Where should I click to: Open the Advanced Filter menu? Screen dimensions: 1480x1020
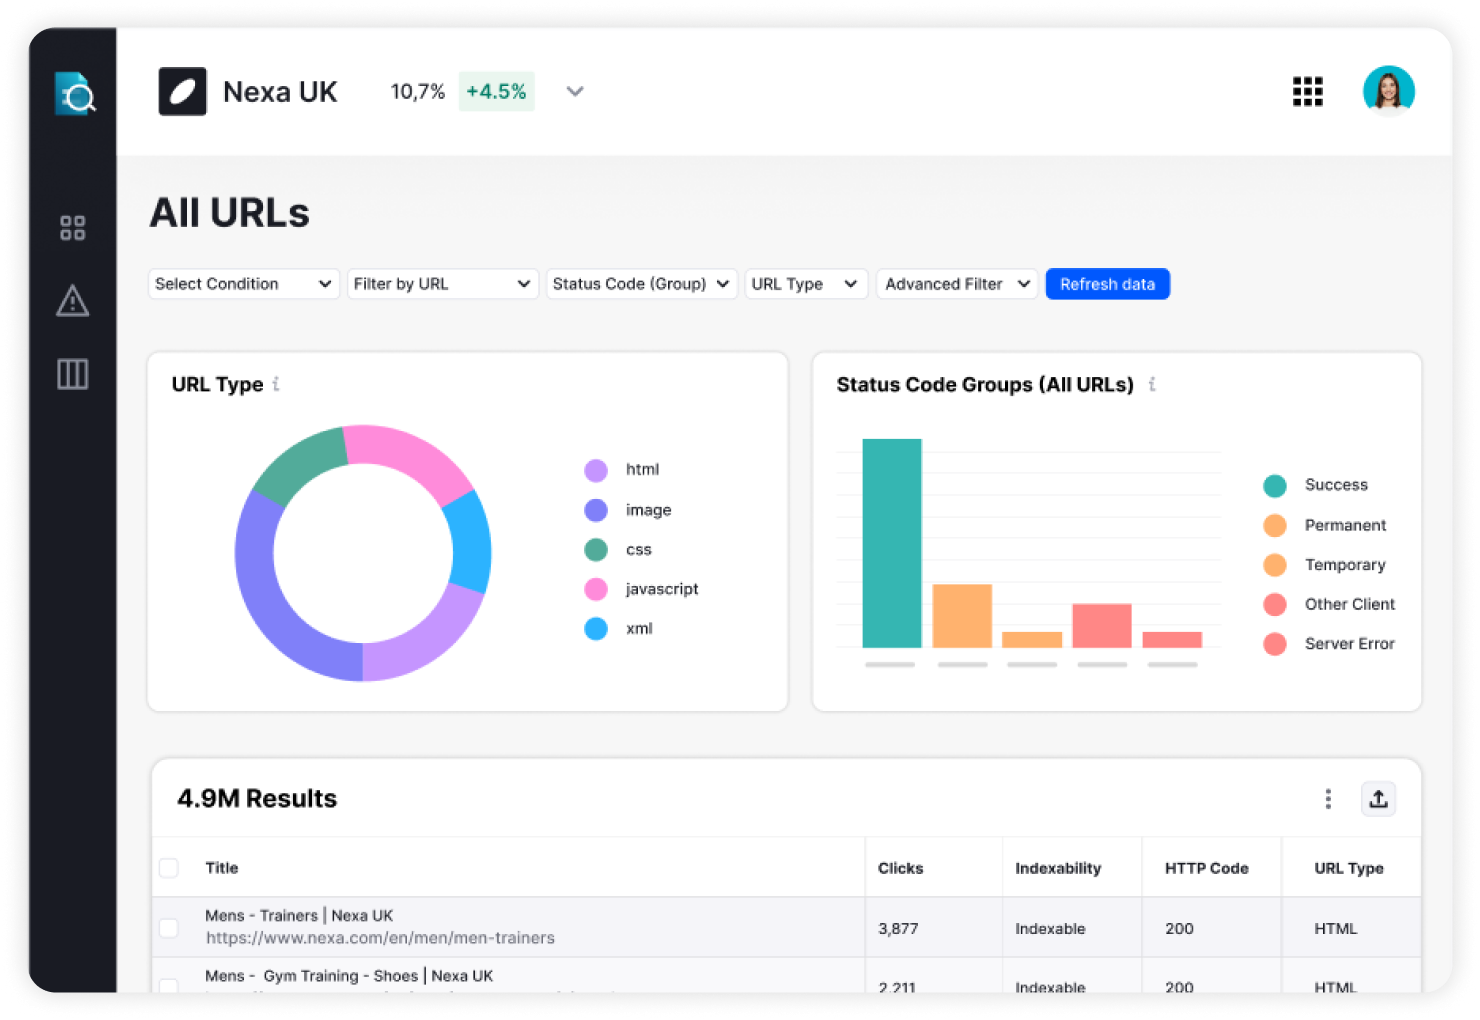tap(956, 284)
